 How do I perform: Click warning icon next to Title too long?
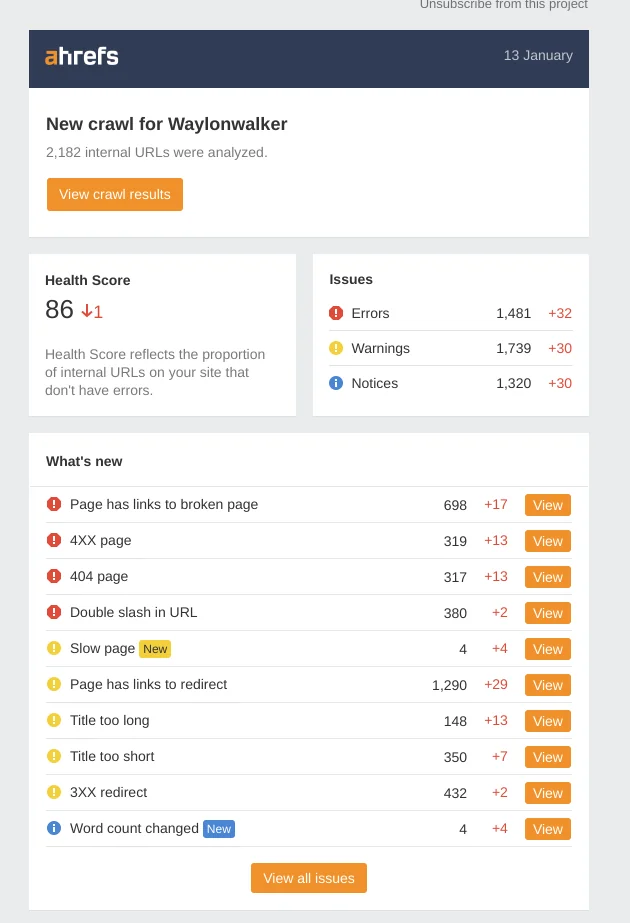click(x=54, y=720)
